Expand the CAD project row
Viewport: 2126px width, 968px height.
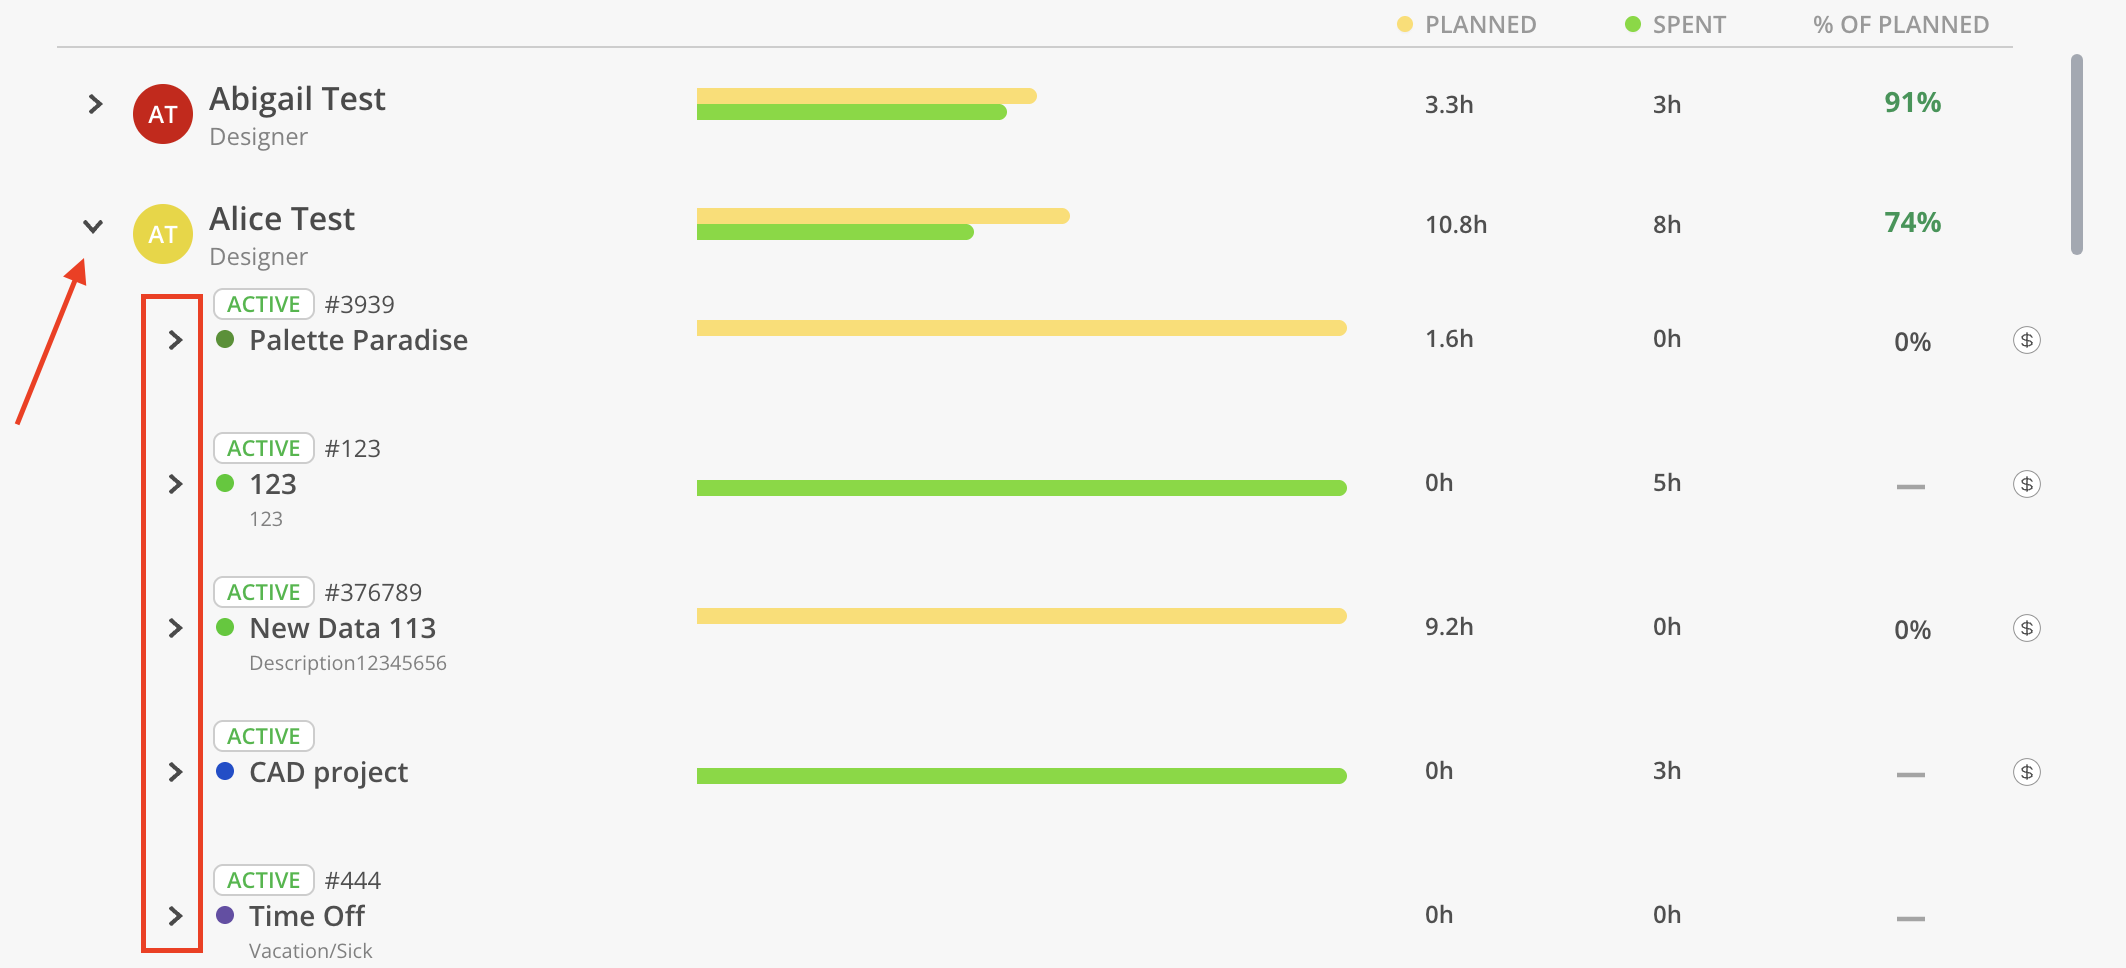click(175, 772)
